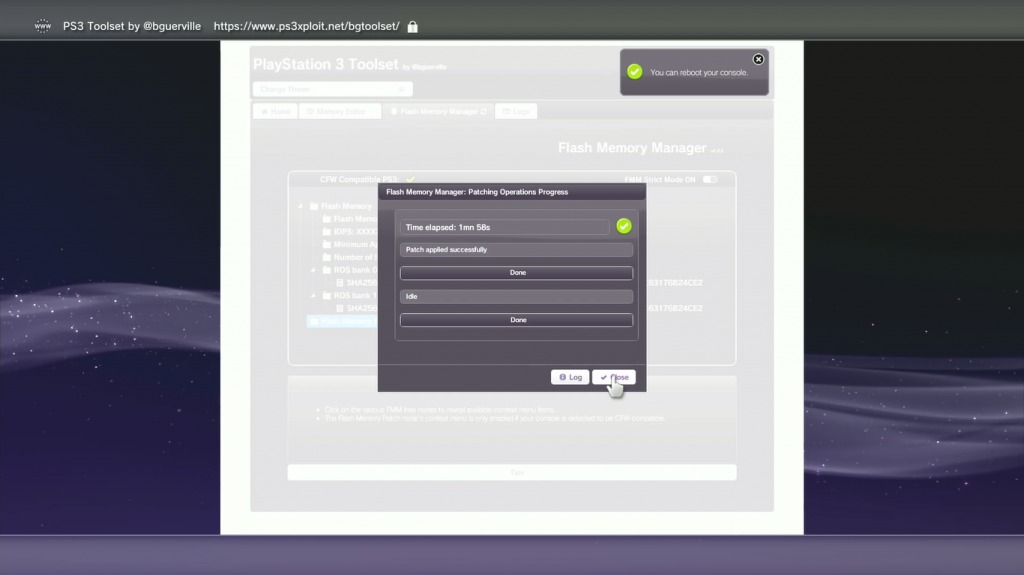Select the Minimum tree item folder icon
Image resolution: width=1024 pixels, height=575 pixels.
(327, 244)
